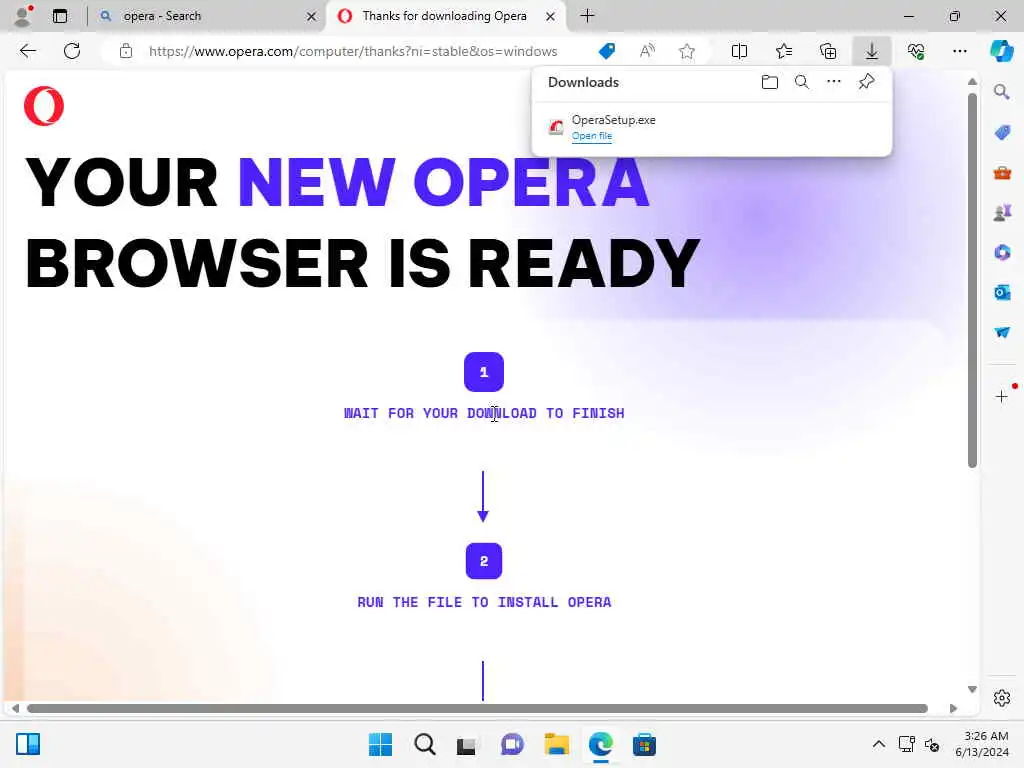1024x768 pixels.
Task: Open File Explorer from taskbar
Action: tap(556, 744)
